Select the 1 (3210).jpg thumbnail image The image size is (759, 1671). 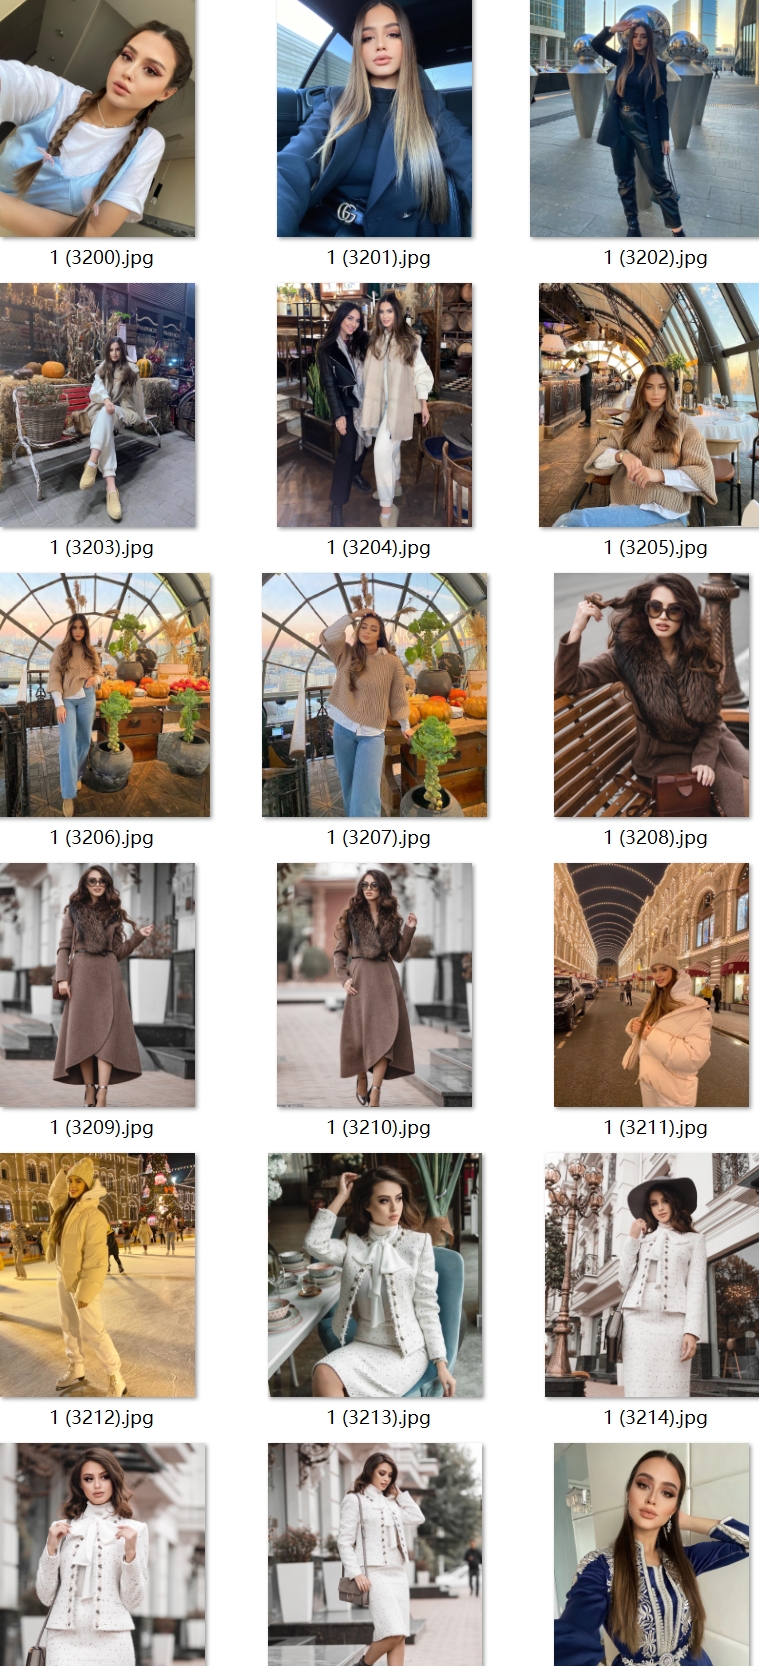(x=374, y=985)
